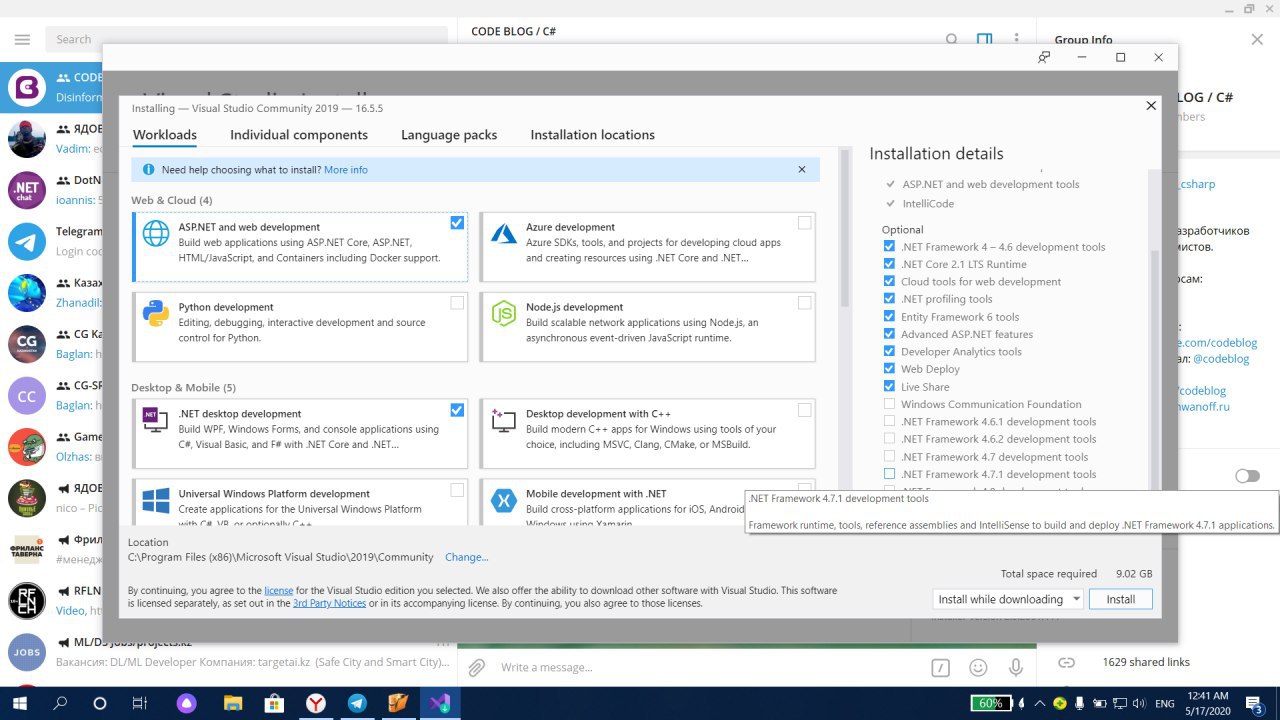Uncheck the Web Deploy optional component
Image resolution: width=1280 pixels, height=720 pixels.
(x=889, y=369)
